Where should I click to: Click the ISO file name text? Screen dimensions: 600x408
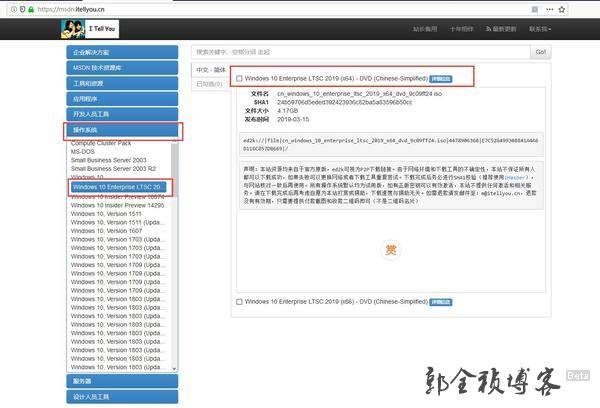[x=359, y=94]
